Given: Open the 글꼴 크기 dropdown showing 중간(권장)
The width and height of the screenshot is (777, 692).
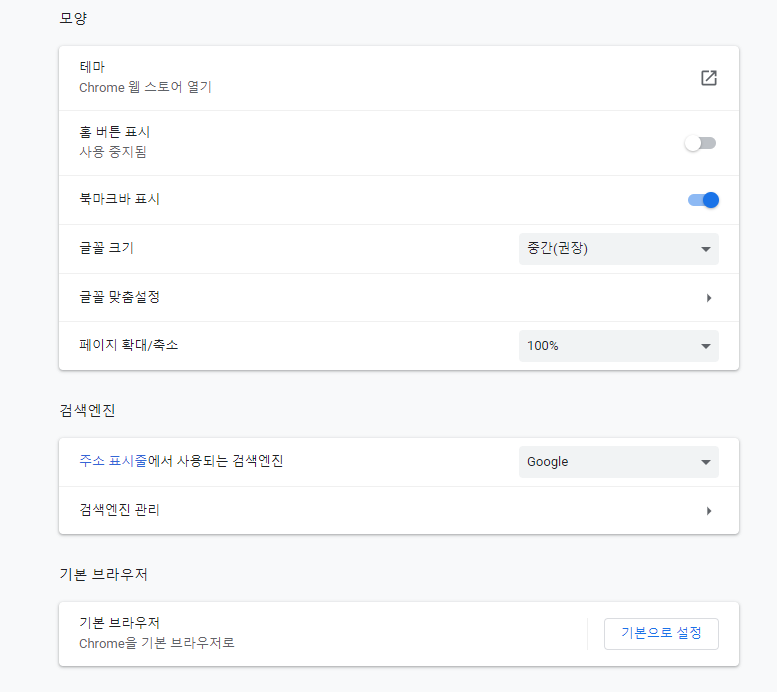Looking at the screenshot, I should point(618,249).
